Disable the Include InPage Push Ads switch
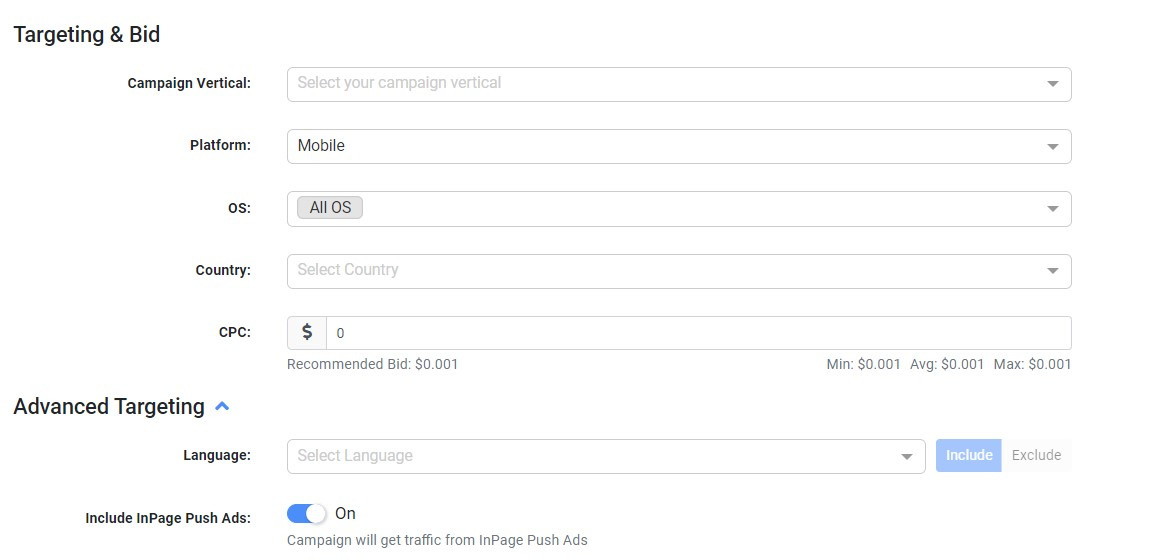The image size is (1152, 560). [306, 514]
